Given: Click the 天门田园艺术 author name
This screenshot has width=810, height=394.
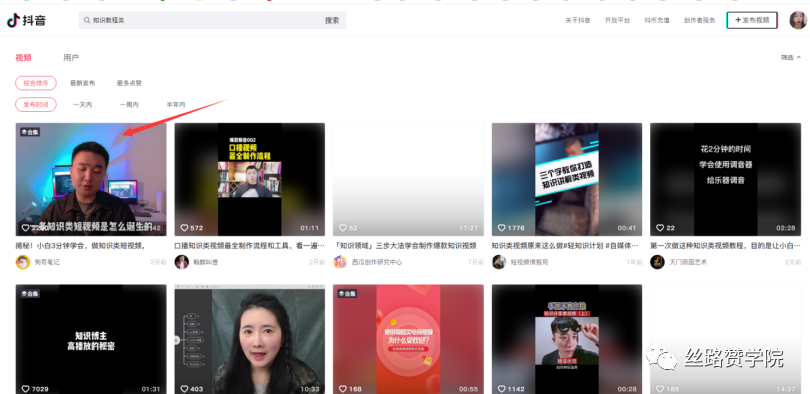Looking at the screenshot, I should click(x=688, y=262).
